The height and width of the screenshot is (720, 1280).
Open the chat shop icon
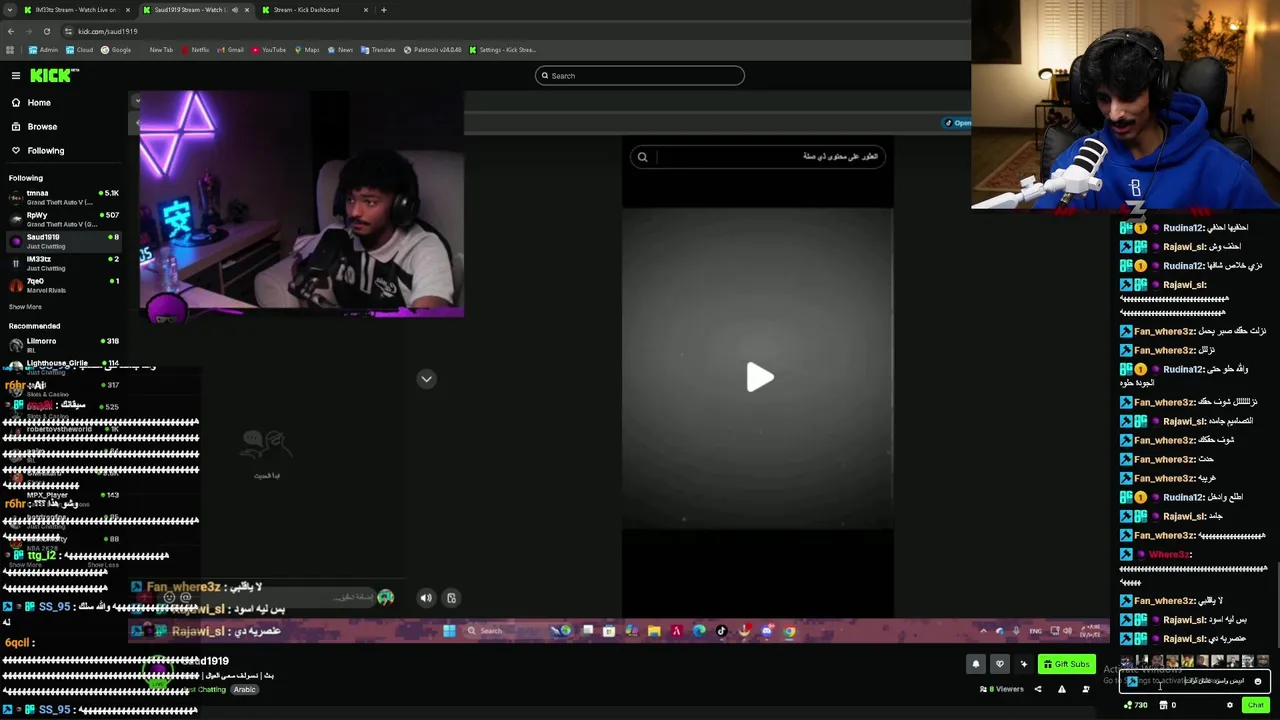[1163, 705]
